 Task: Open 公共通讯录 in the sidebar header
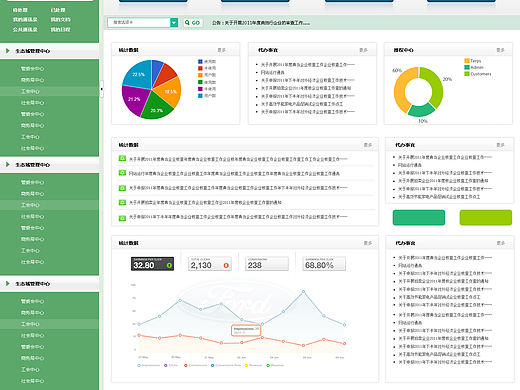(x=25, y=29)
